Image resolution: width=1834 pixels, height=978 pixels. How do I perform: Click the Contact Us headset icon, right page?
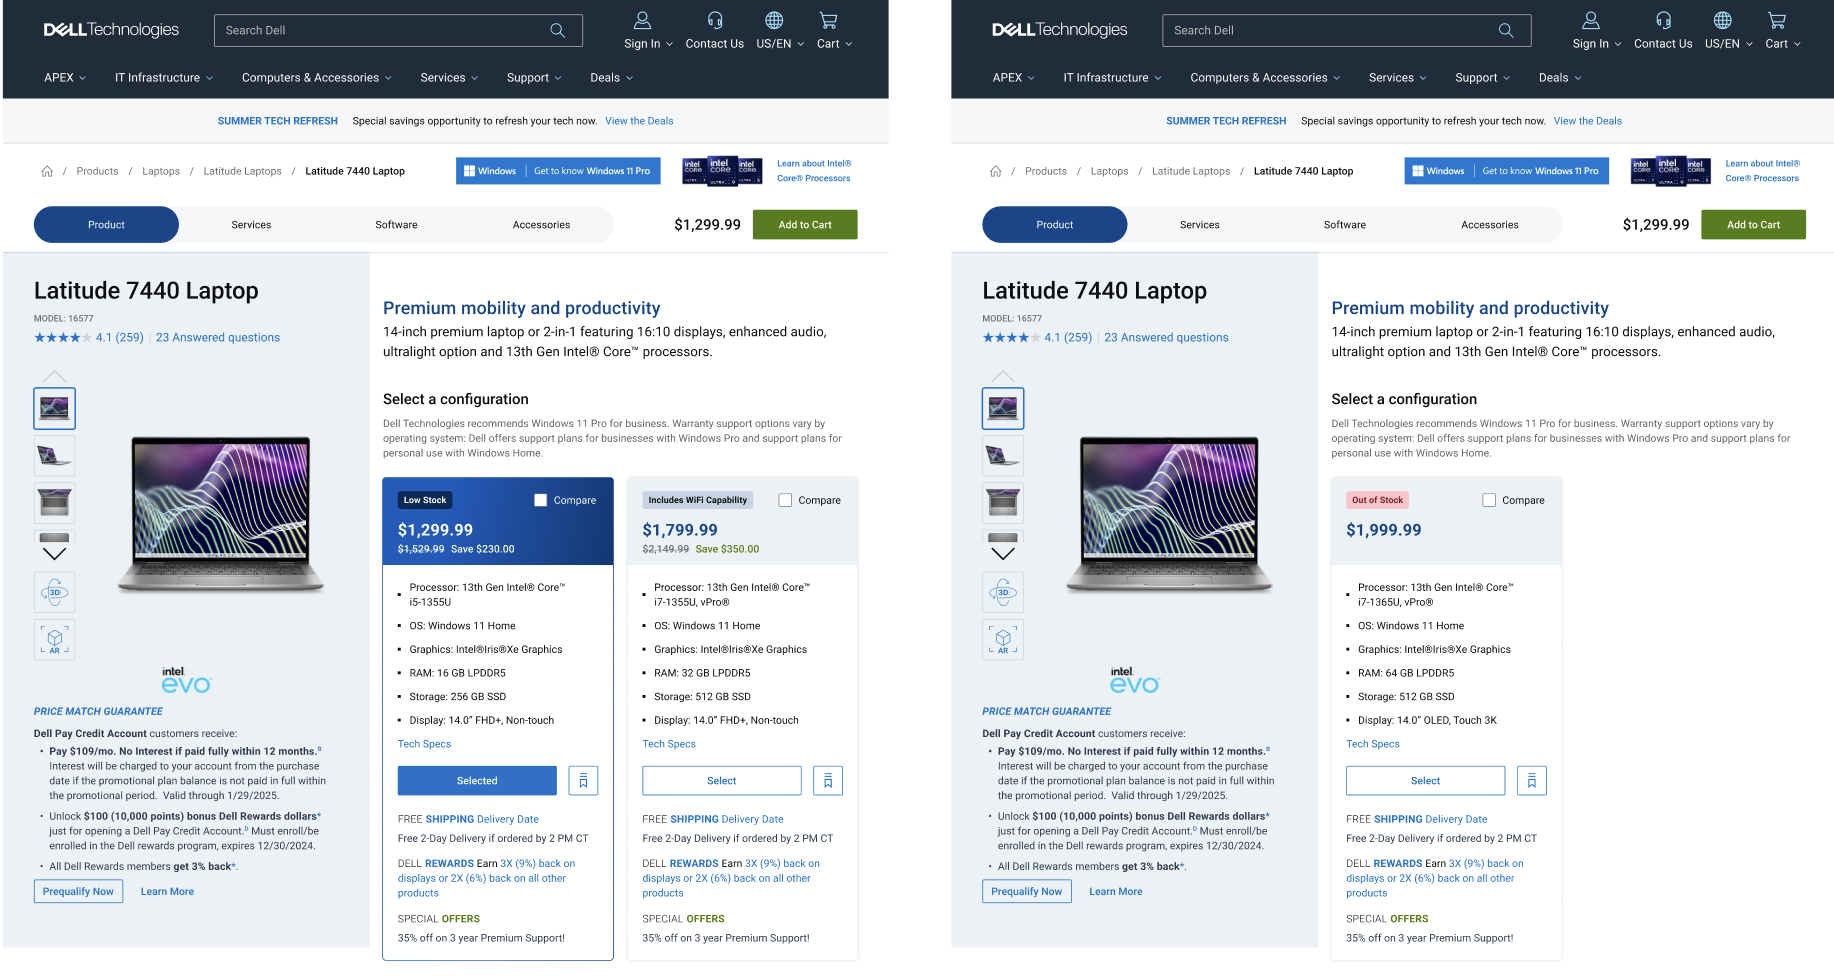tap(1663, 20)
